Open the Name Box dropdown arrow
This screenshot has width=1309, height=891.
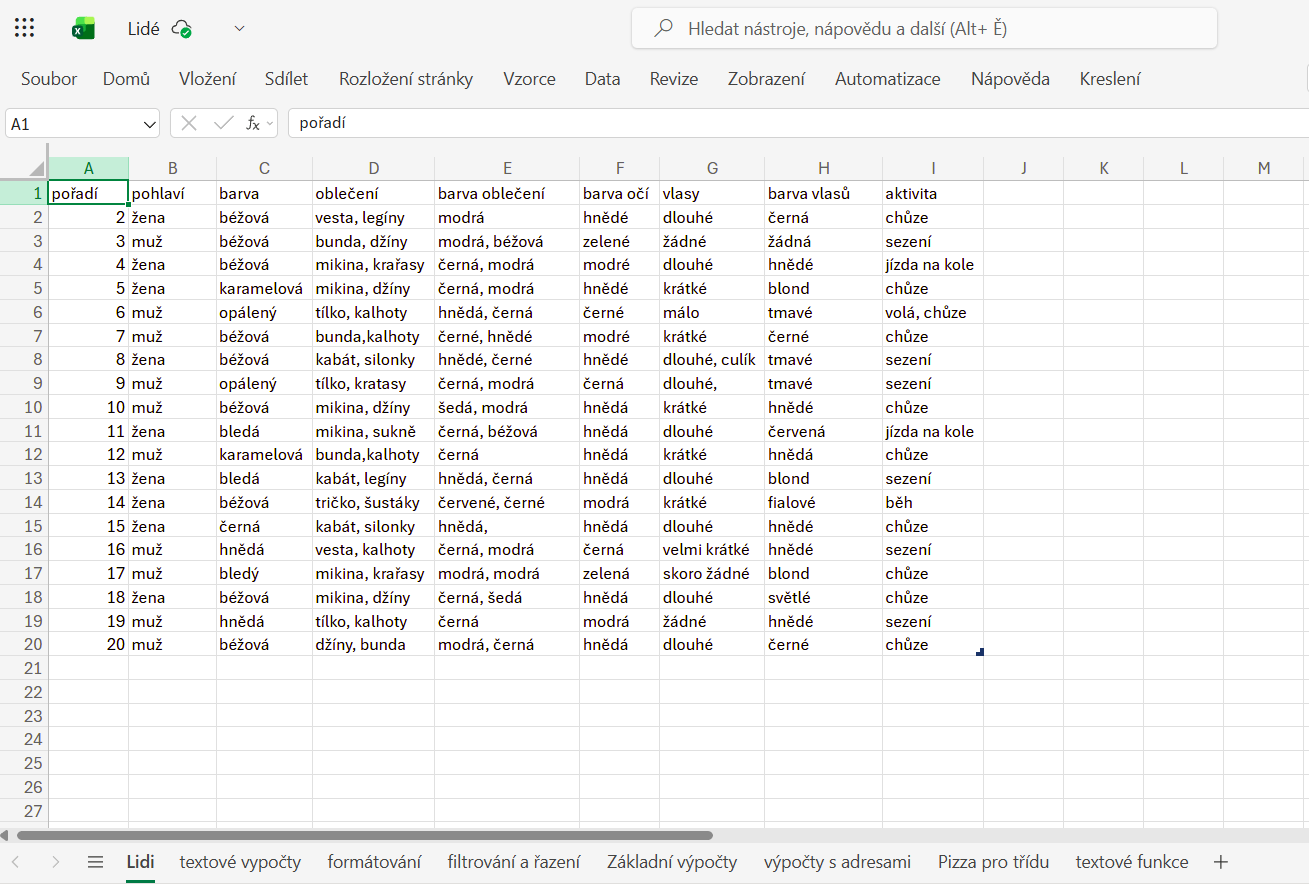150,124
